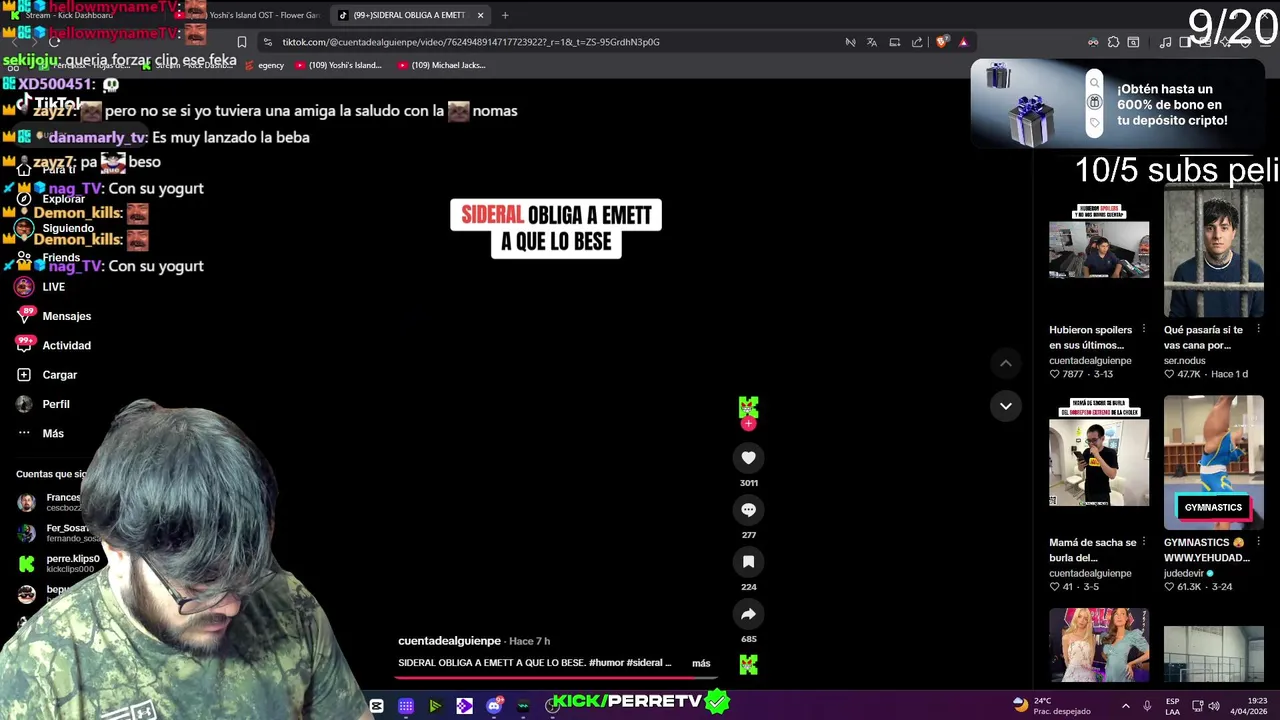Save video with the bookmark icon showing 224

coord(748,561)
